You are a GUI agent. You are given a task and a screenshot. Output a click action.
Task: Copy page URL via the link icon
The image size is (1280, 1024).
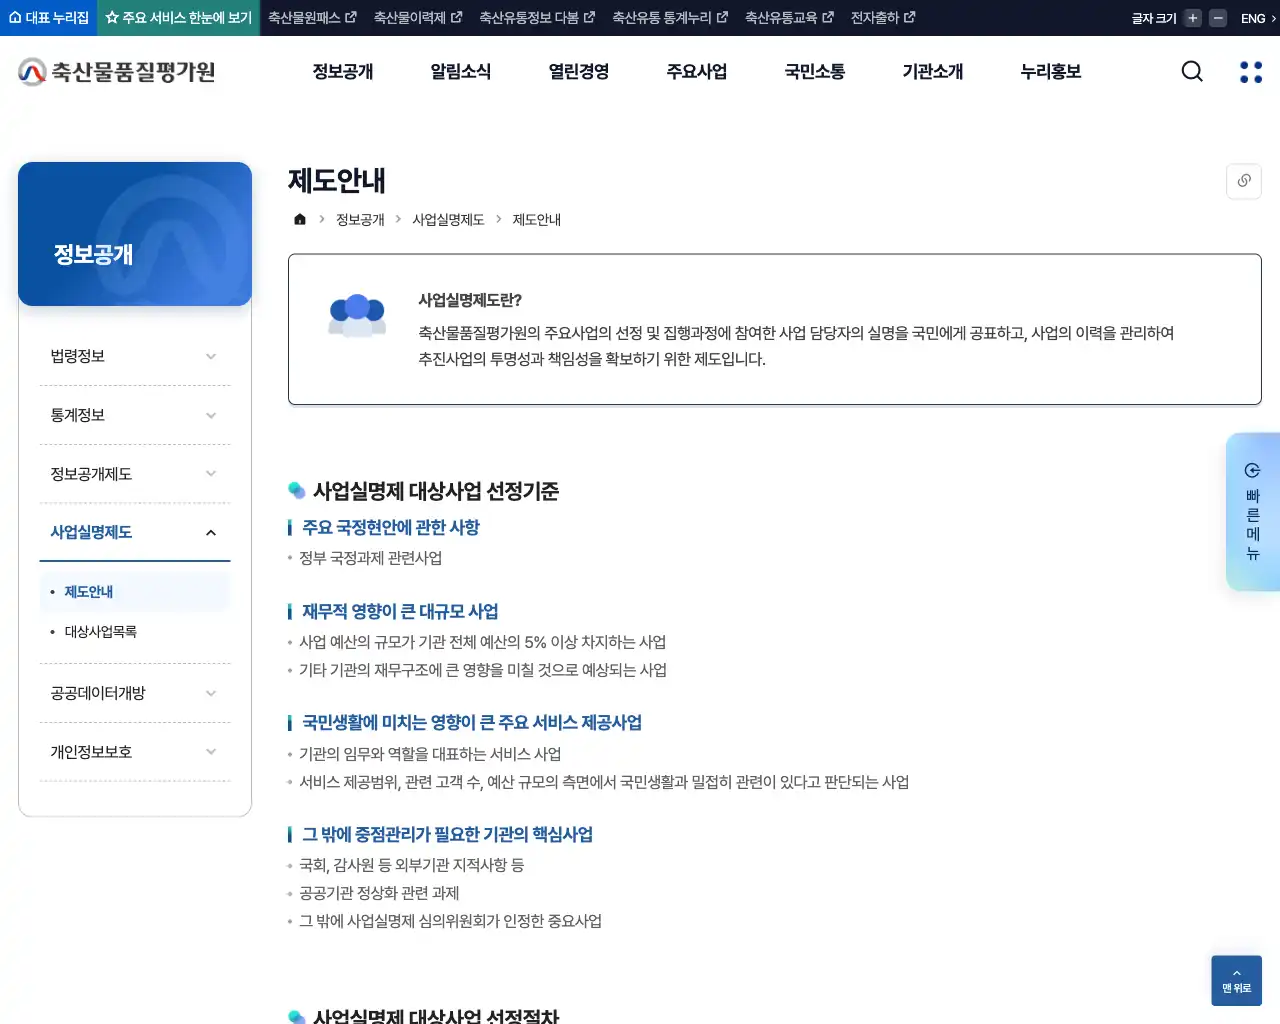point(1243,181)
